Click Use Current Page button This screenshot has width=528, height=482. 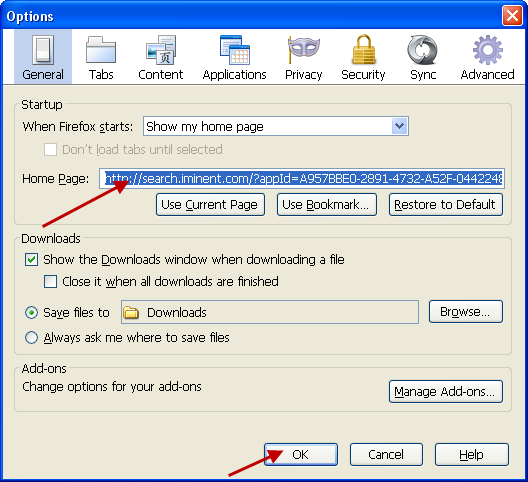point(210,204)
